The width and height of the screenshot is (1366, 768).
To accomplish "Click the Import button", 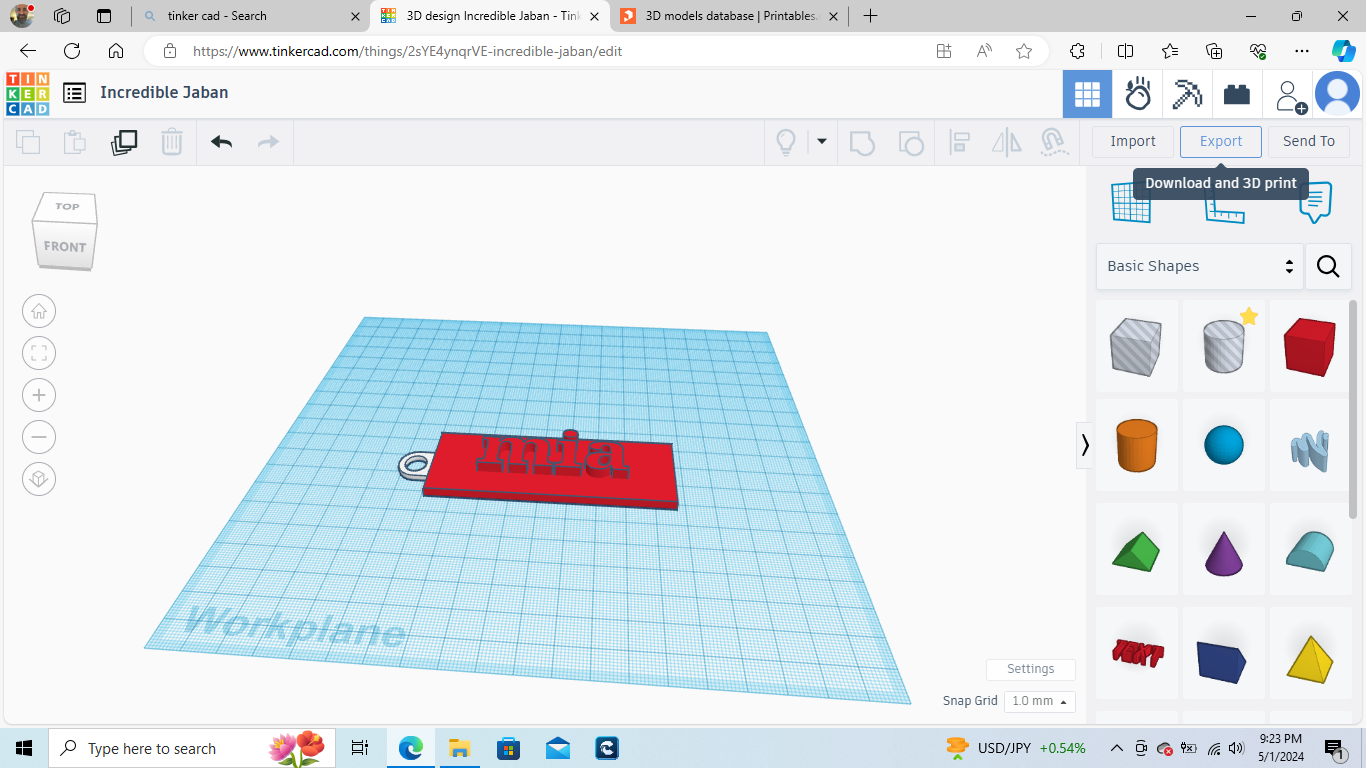I will click(1133, 142).
